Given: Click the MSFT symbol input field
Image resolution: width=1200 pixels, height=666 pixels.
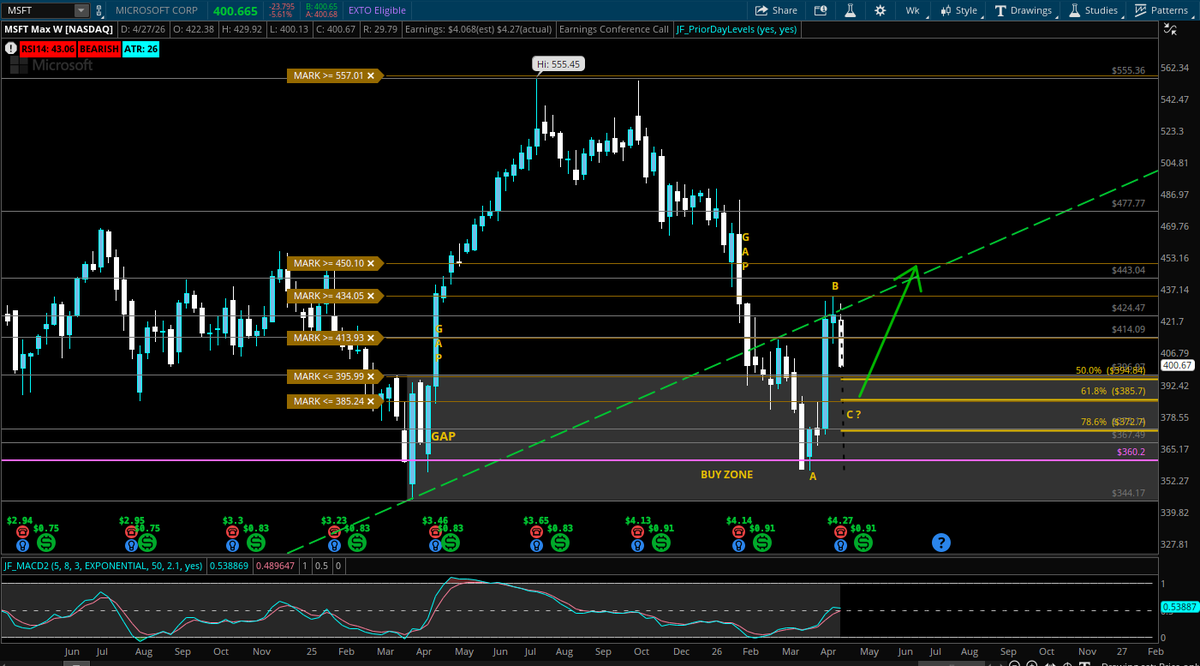Looking at the screenshot, I should point(38,10).
